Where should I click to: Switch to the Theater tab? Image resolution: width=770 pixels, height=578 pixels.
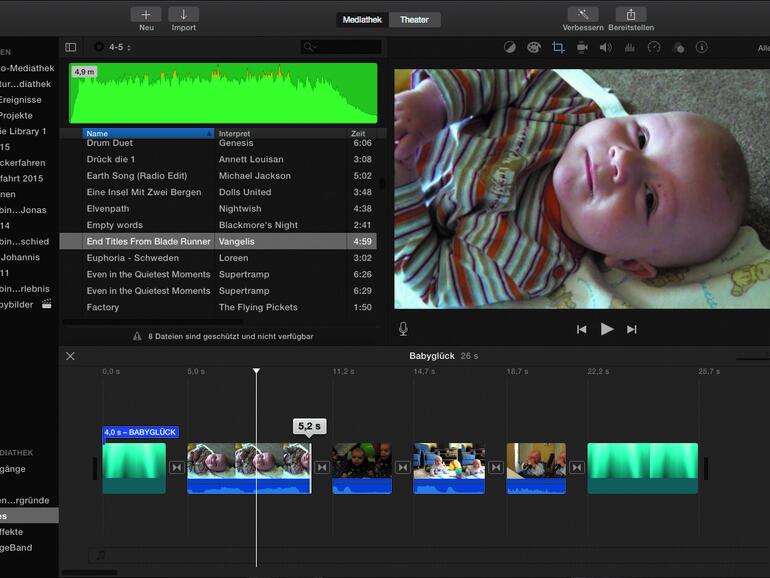point(414,20)
